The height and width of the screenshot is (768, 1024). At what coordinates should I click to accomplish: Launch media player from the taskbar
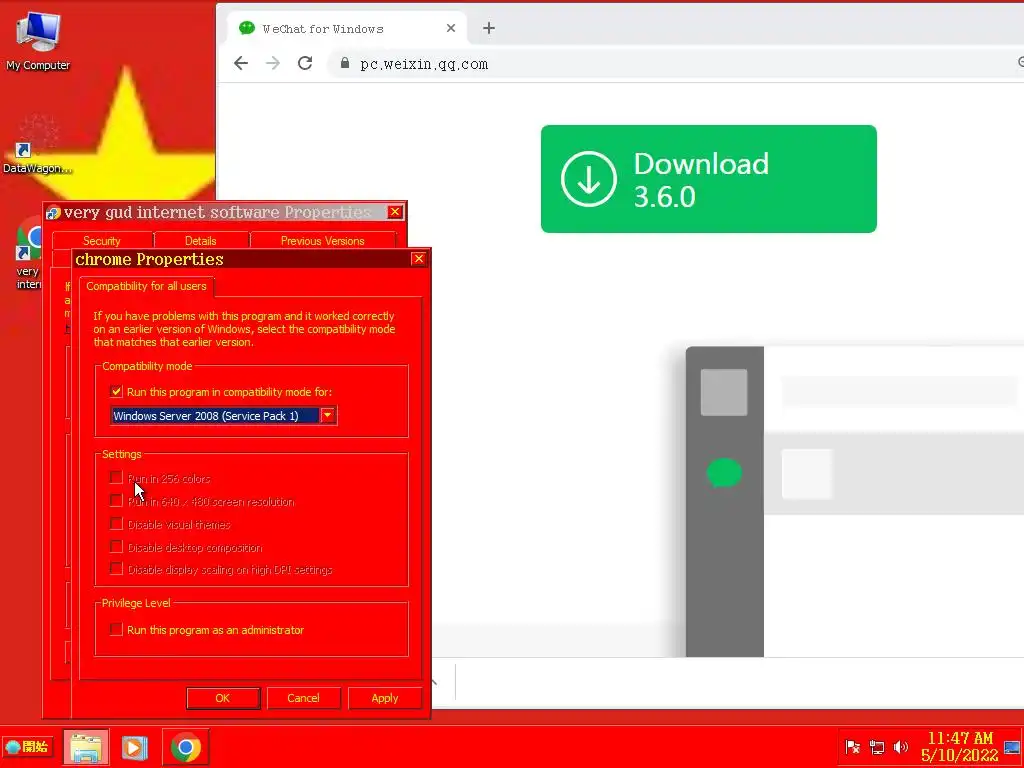point(135,748)
